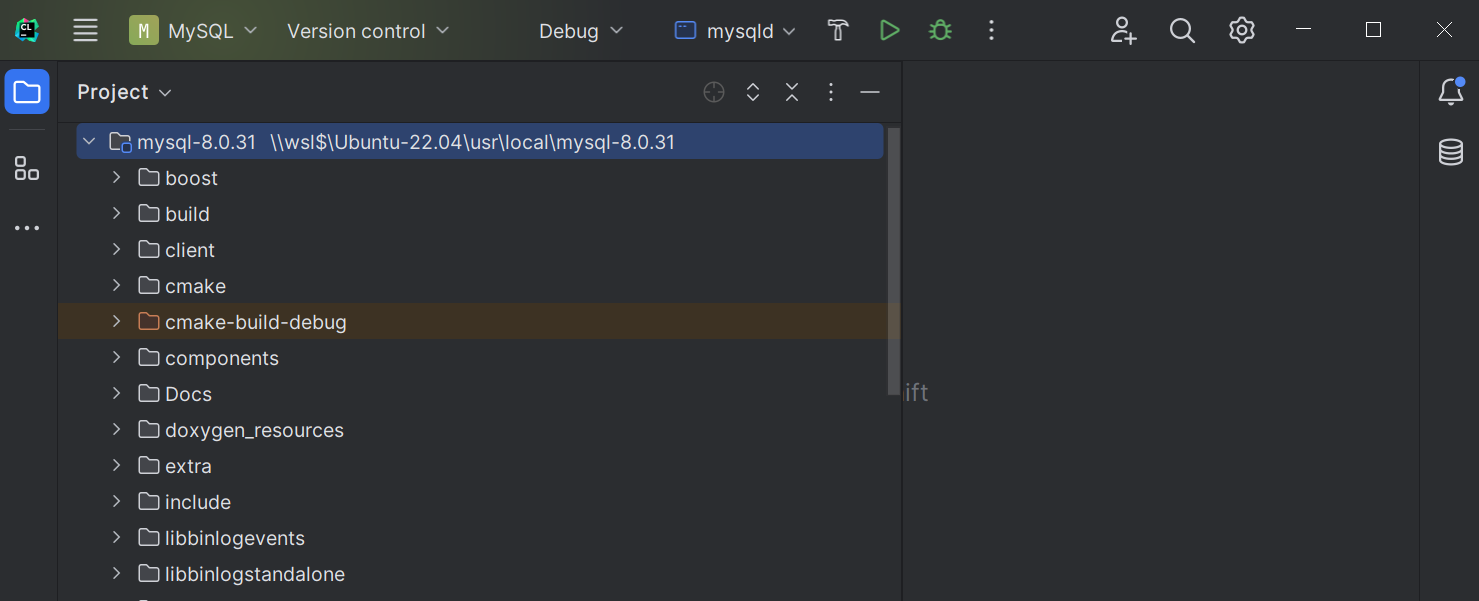Open the Structure tool window icon
1479x601 pixels.
coord(27,168)
